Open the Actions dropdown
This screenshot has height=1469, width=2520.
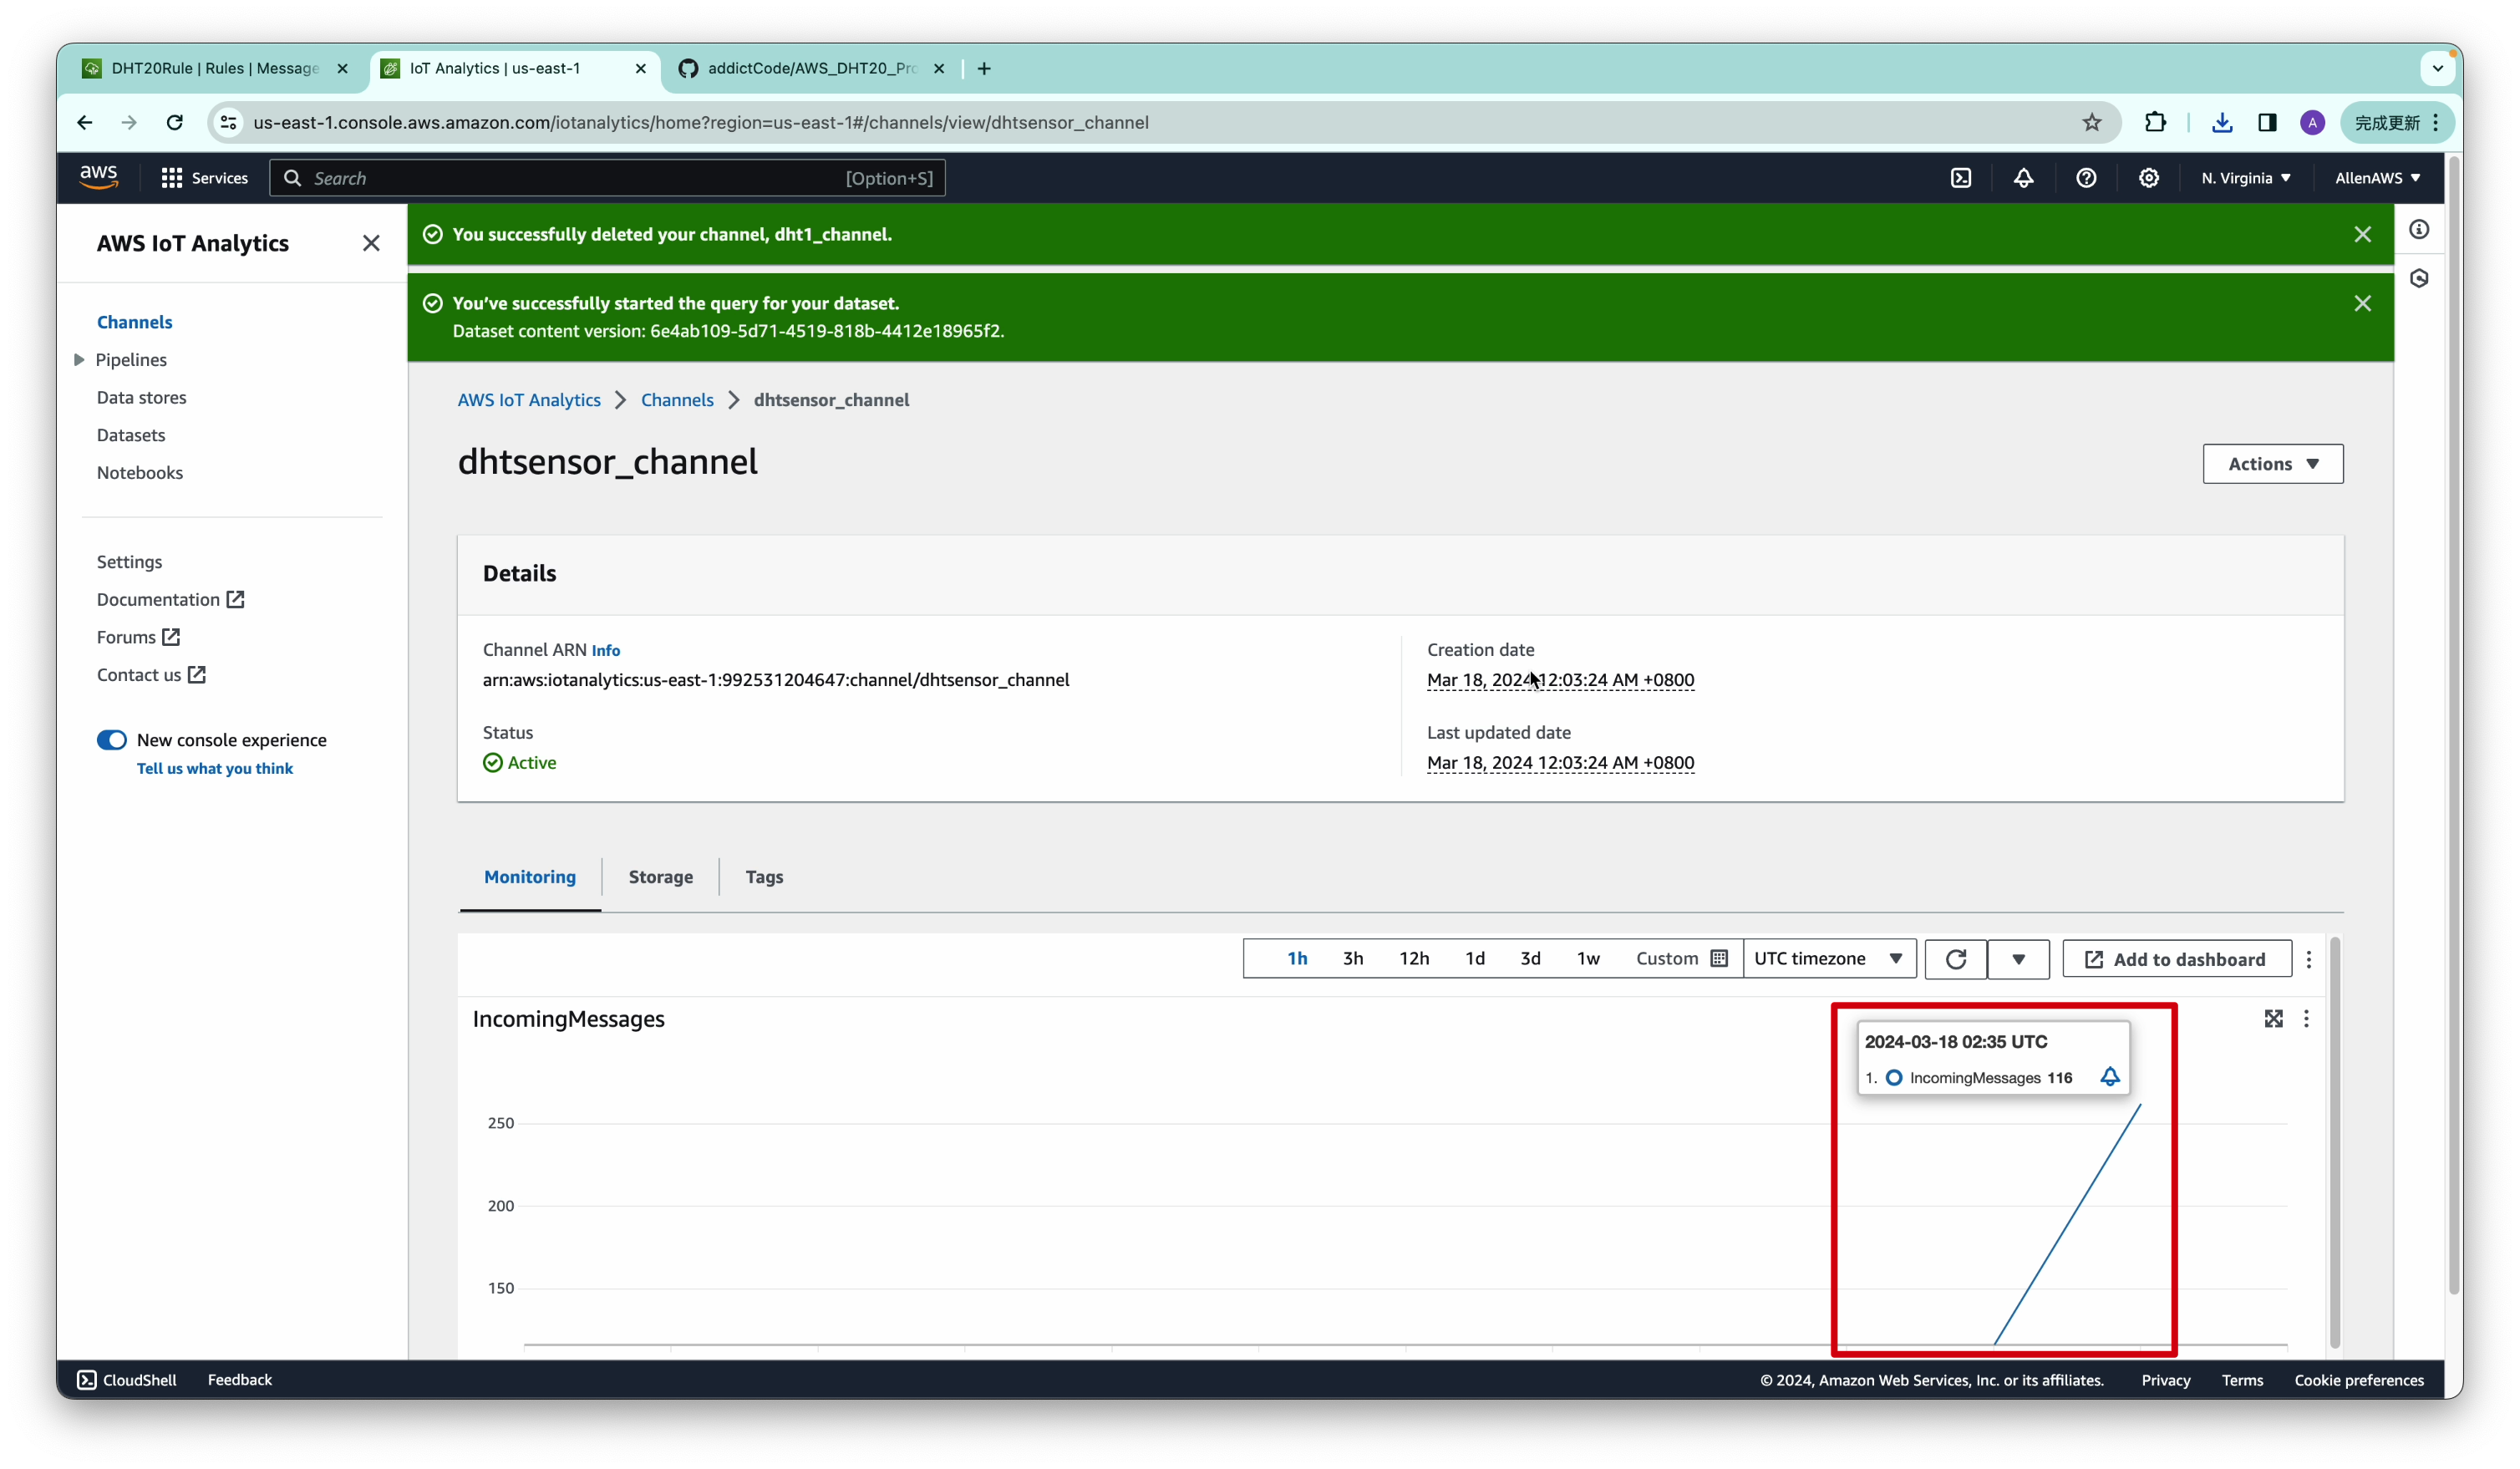click(x=2272, y=463)
